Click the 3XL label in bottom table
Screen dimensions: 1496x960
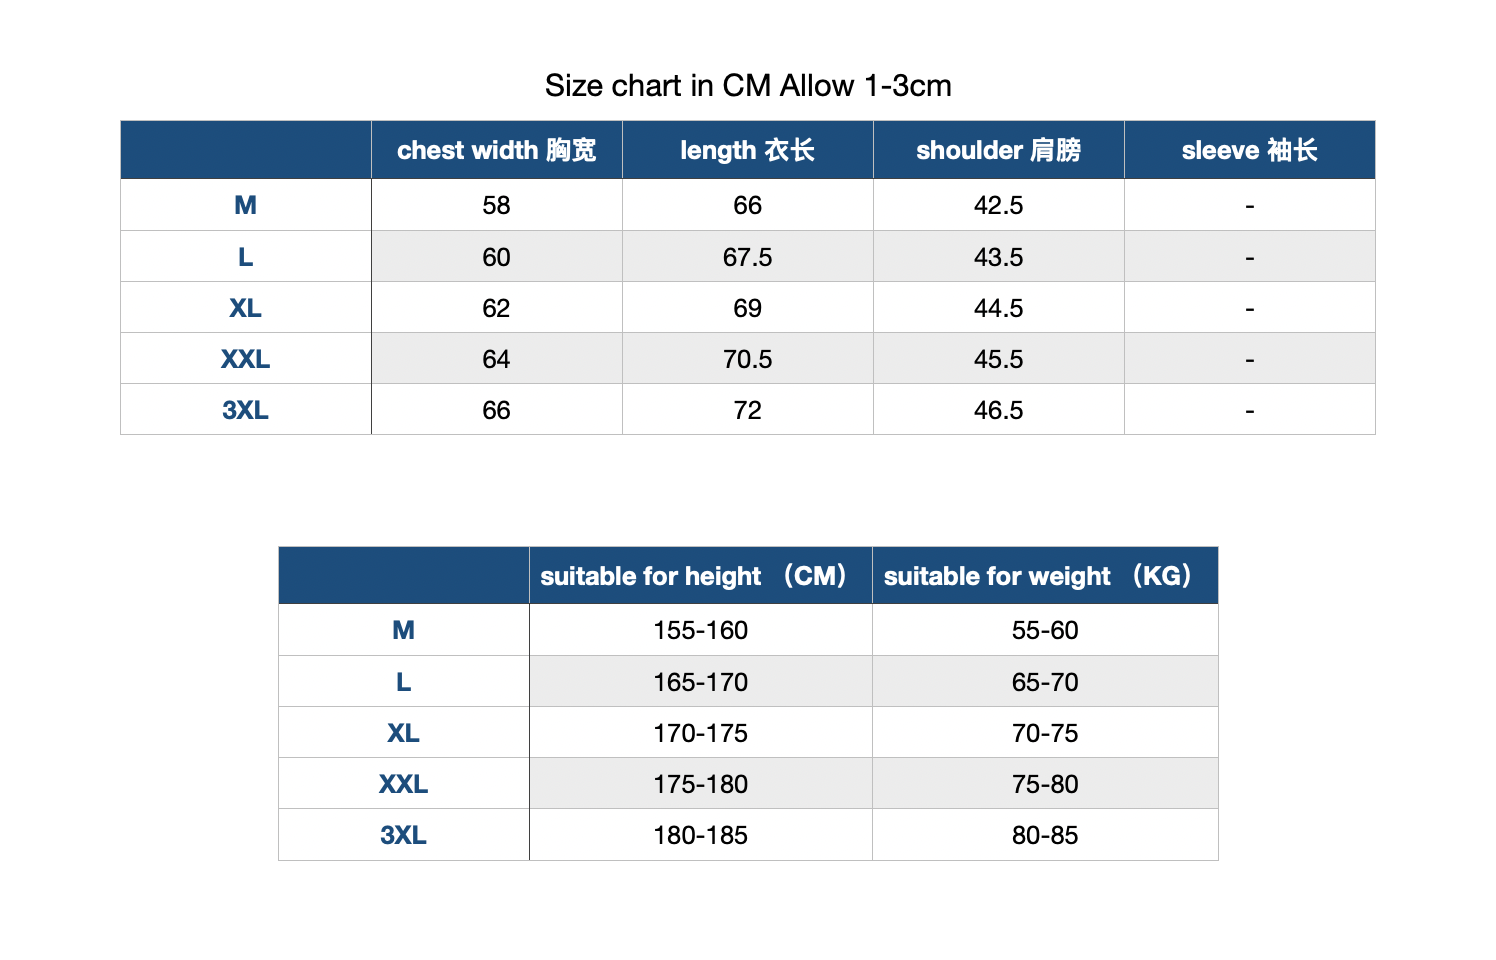[x=403, y=835]
